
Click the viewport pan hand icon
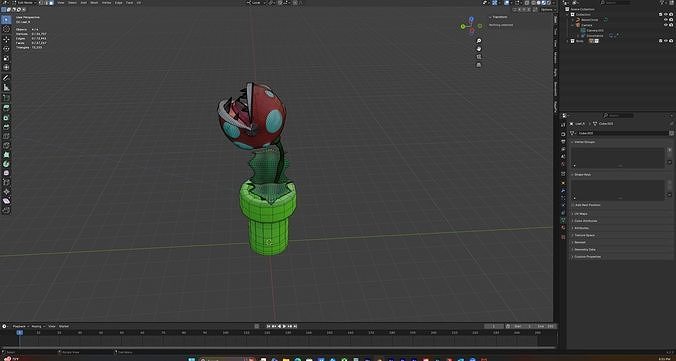pyautogui.click(x=479, y=48)
